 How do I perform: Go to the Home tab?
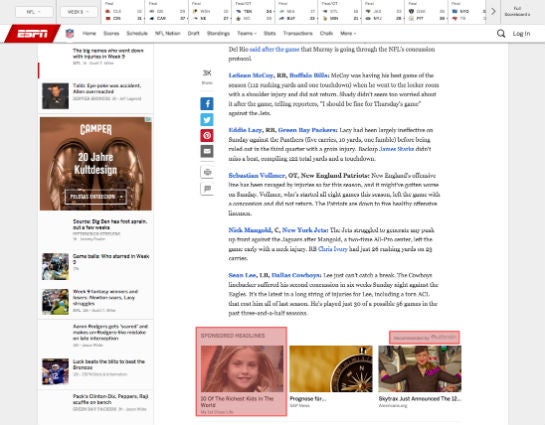point(89,33)
